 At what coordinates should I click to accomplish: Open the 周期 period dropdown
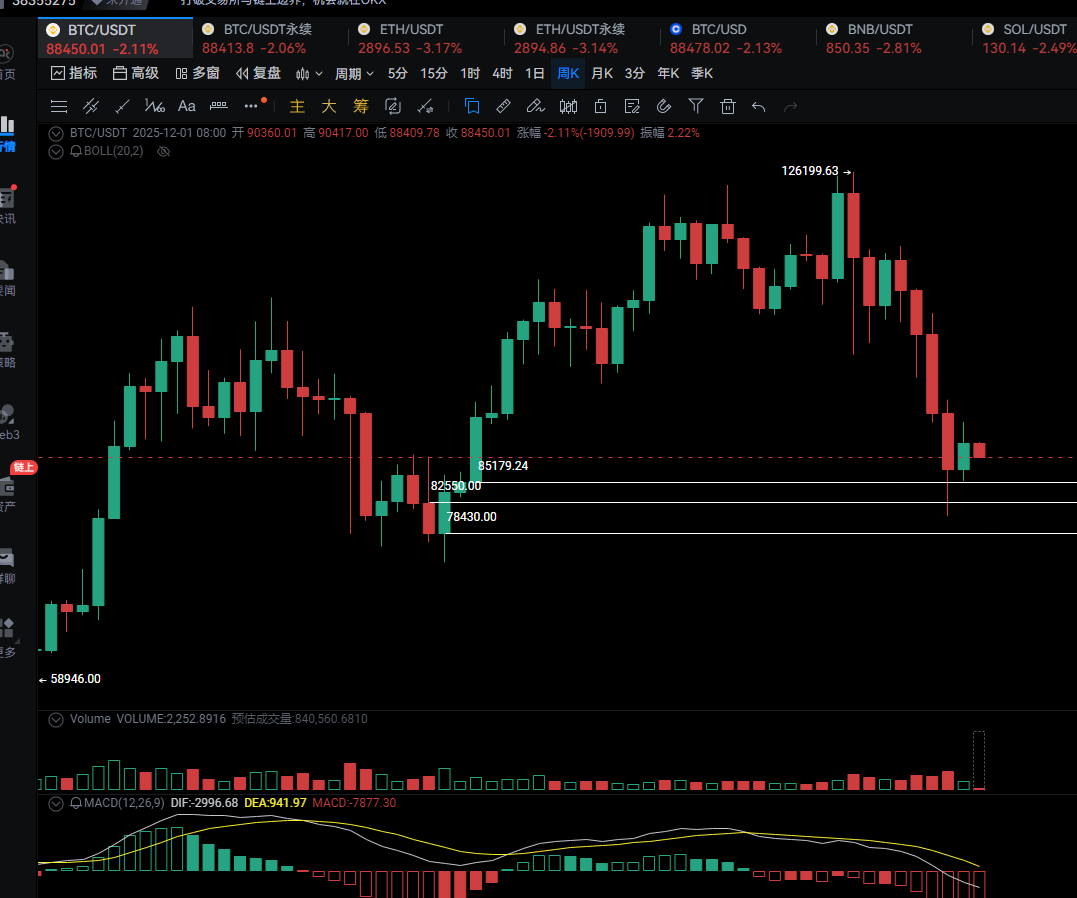[354, 73]
